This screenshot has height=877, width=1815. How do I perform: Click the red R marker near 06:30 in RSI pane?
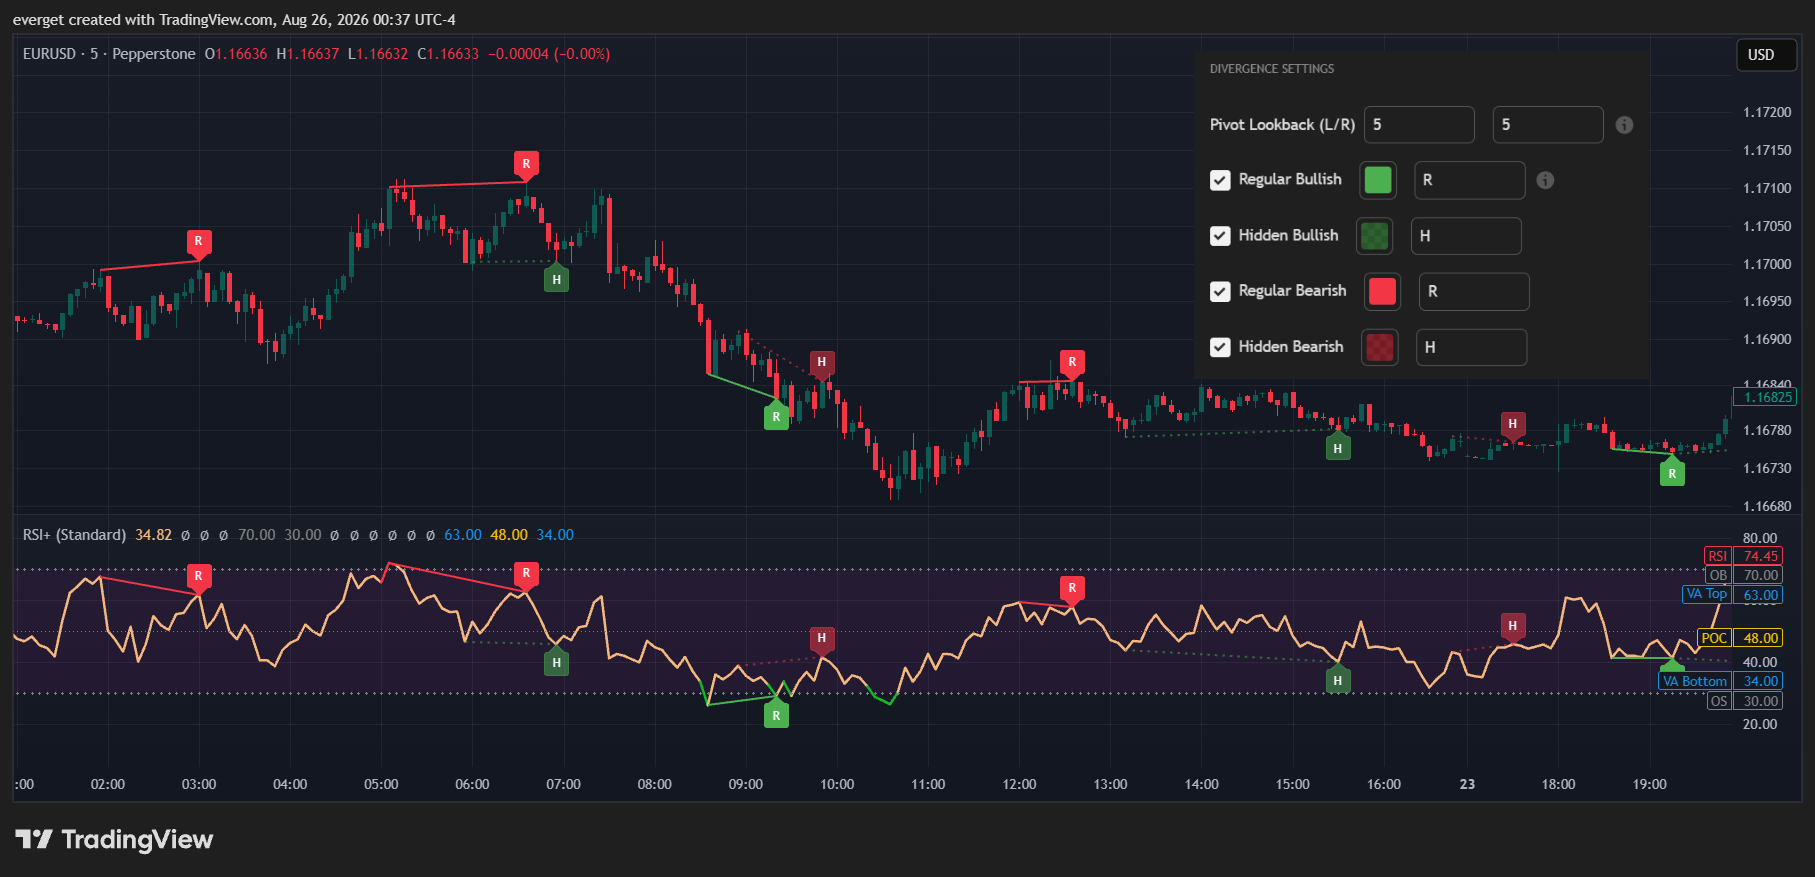526,575
